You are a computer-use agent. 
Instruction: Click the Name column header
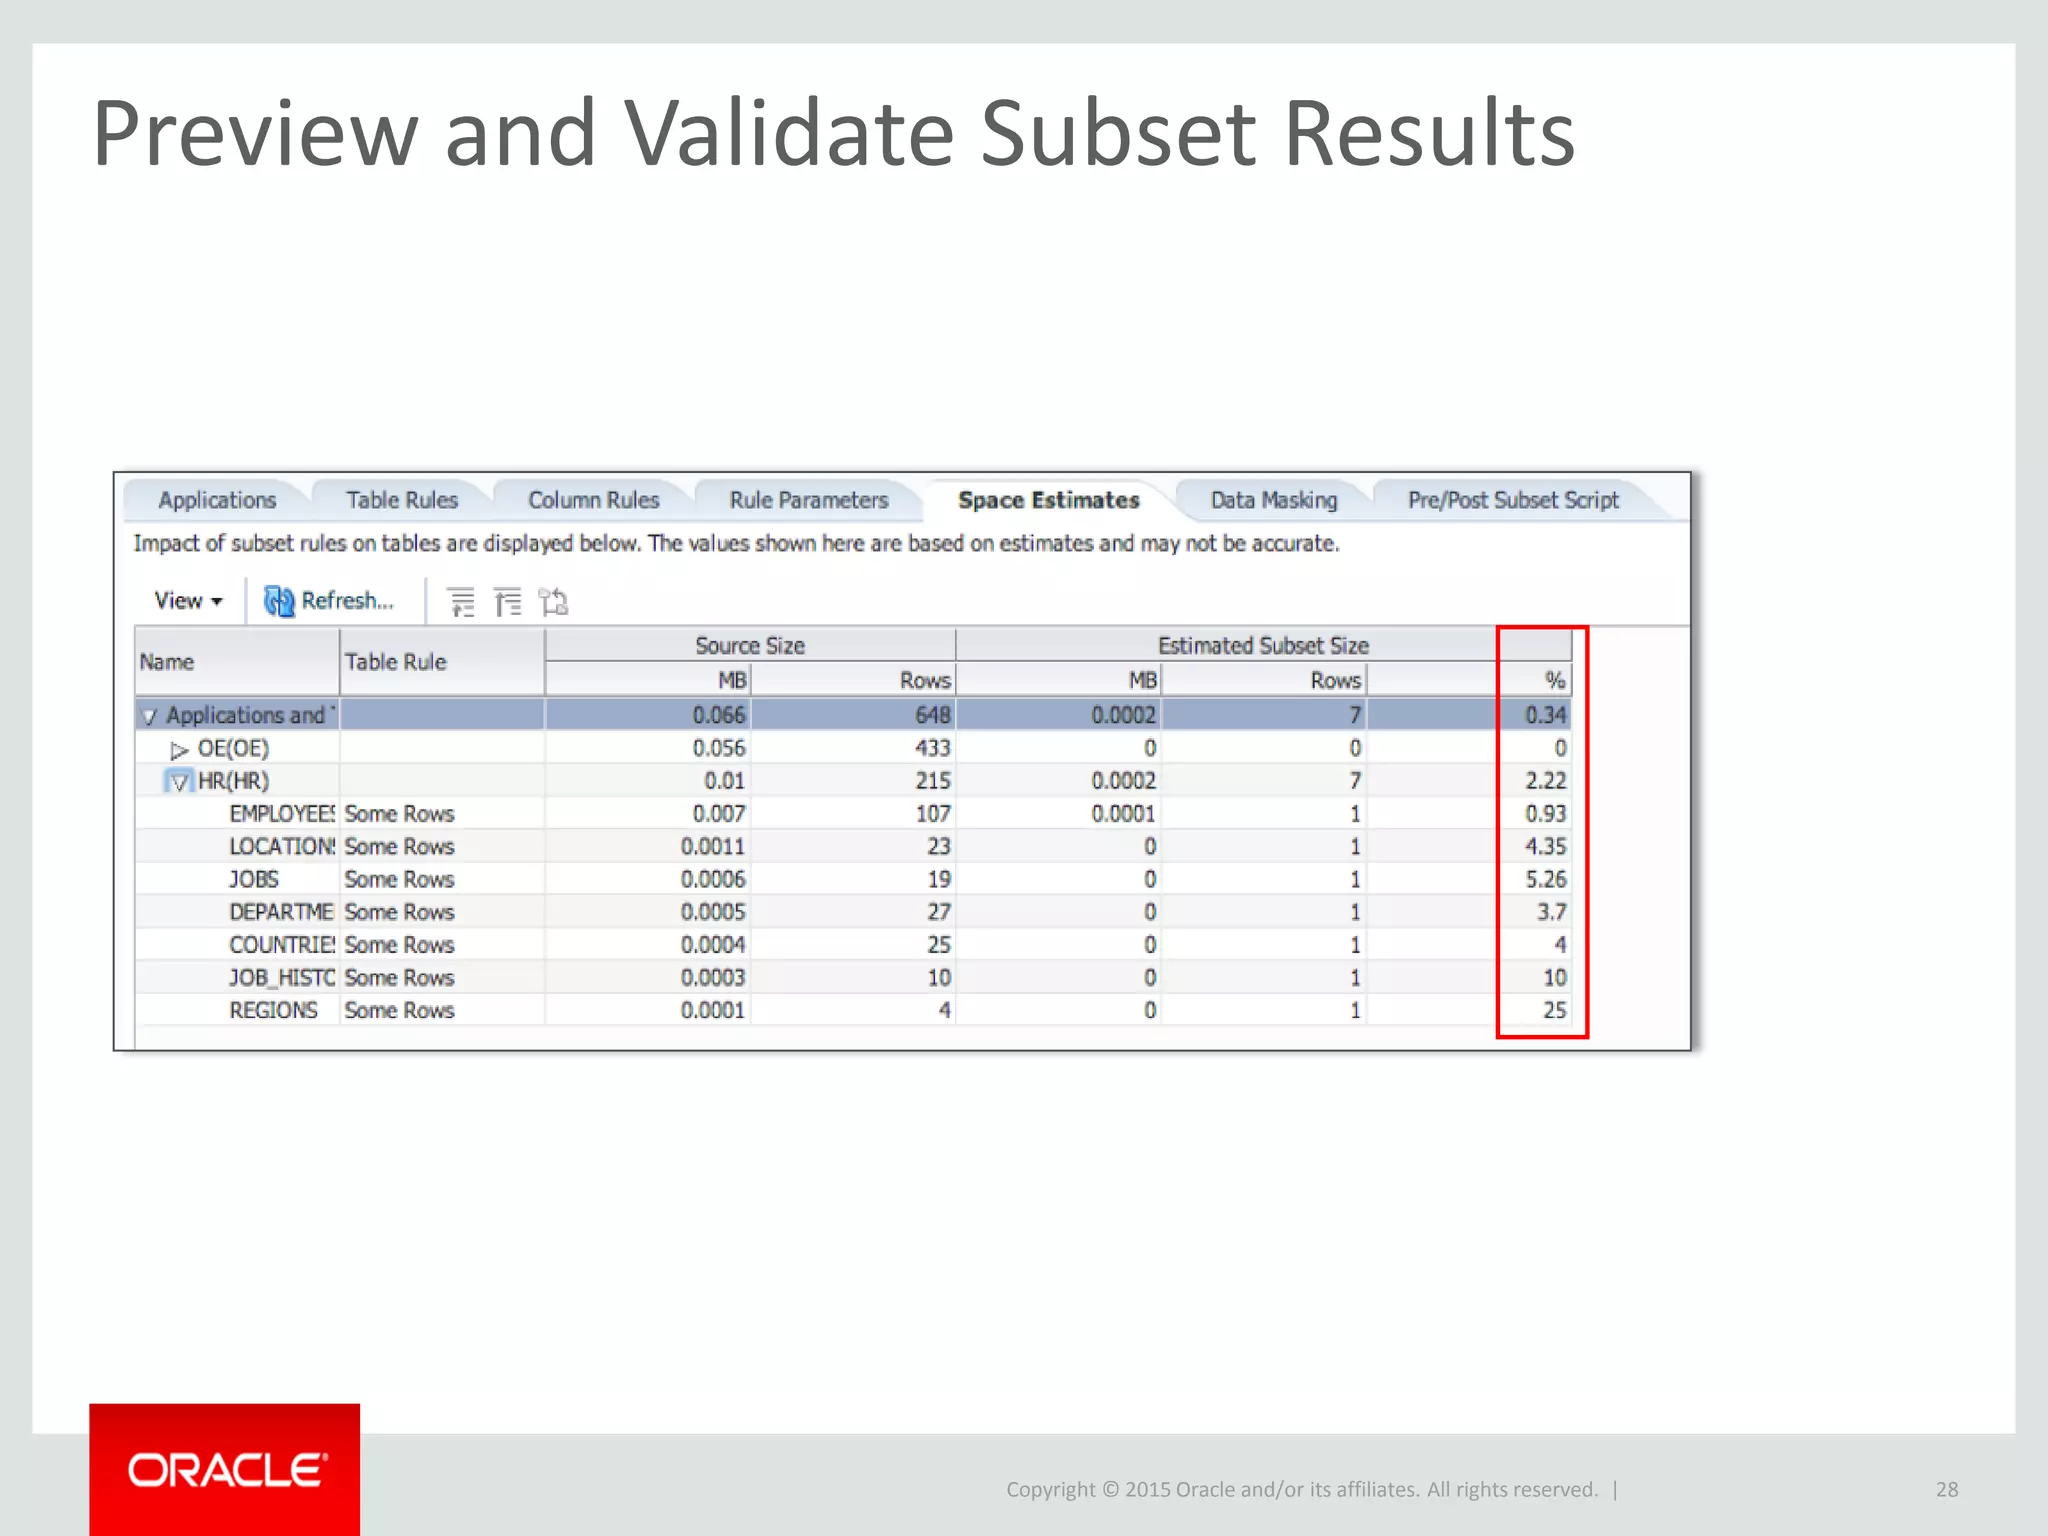pos(238,662)
